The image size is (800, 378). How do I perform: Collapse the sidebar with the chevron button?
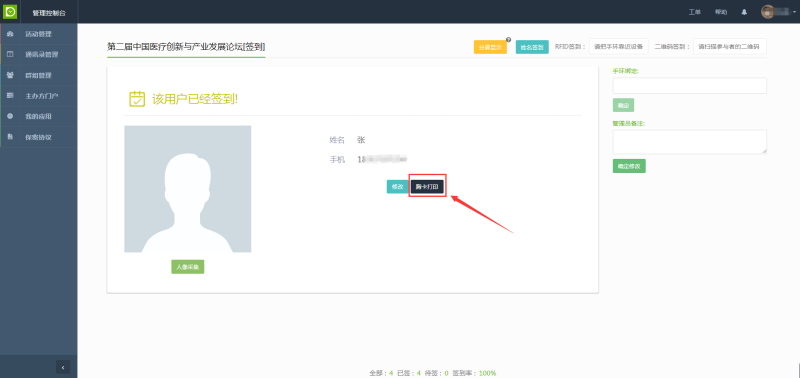[63, 367]
